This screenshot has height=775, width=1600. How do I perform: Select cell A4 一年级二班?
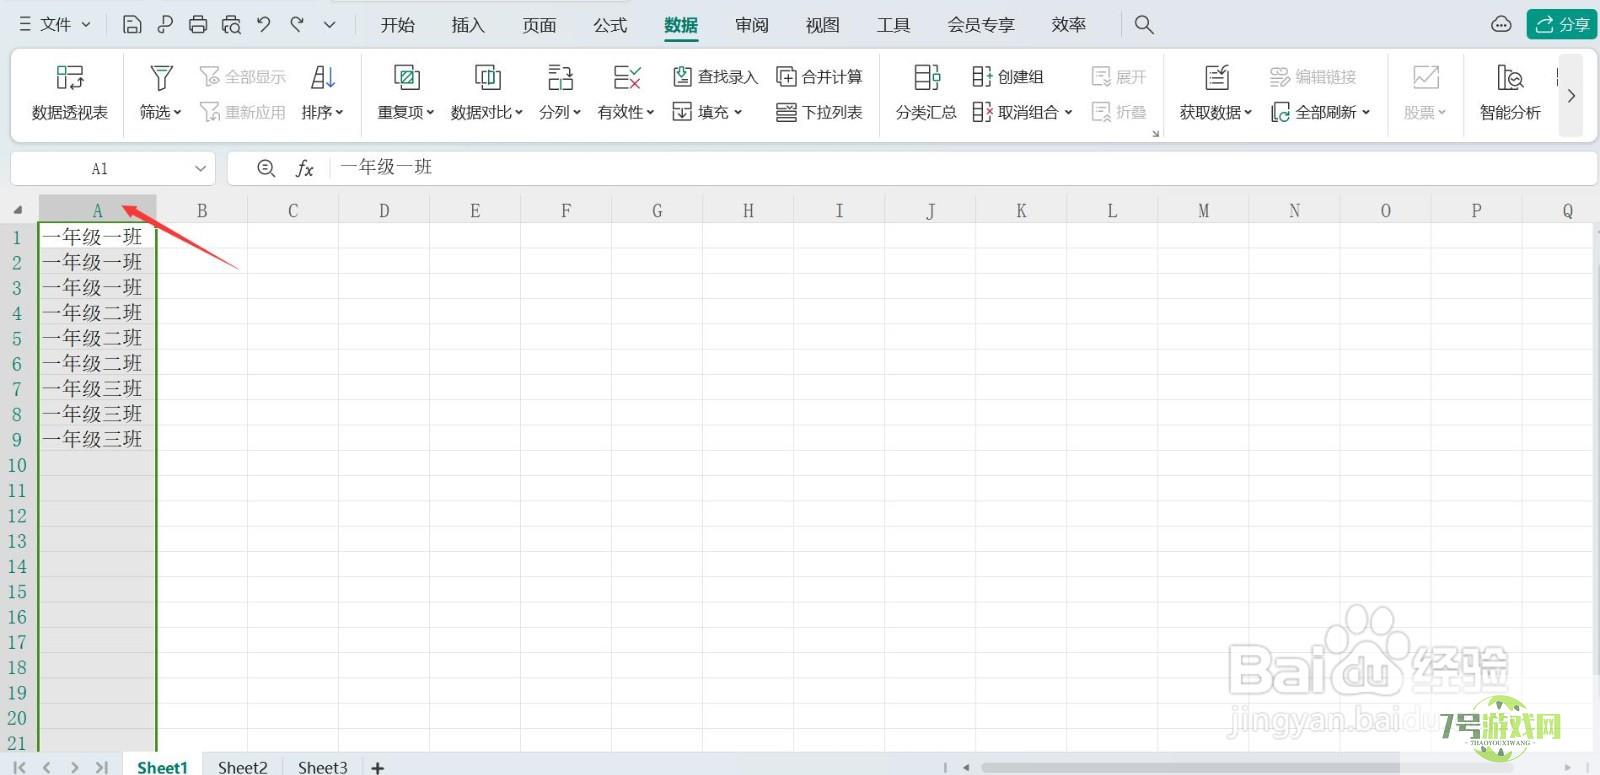[97, 313]
